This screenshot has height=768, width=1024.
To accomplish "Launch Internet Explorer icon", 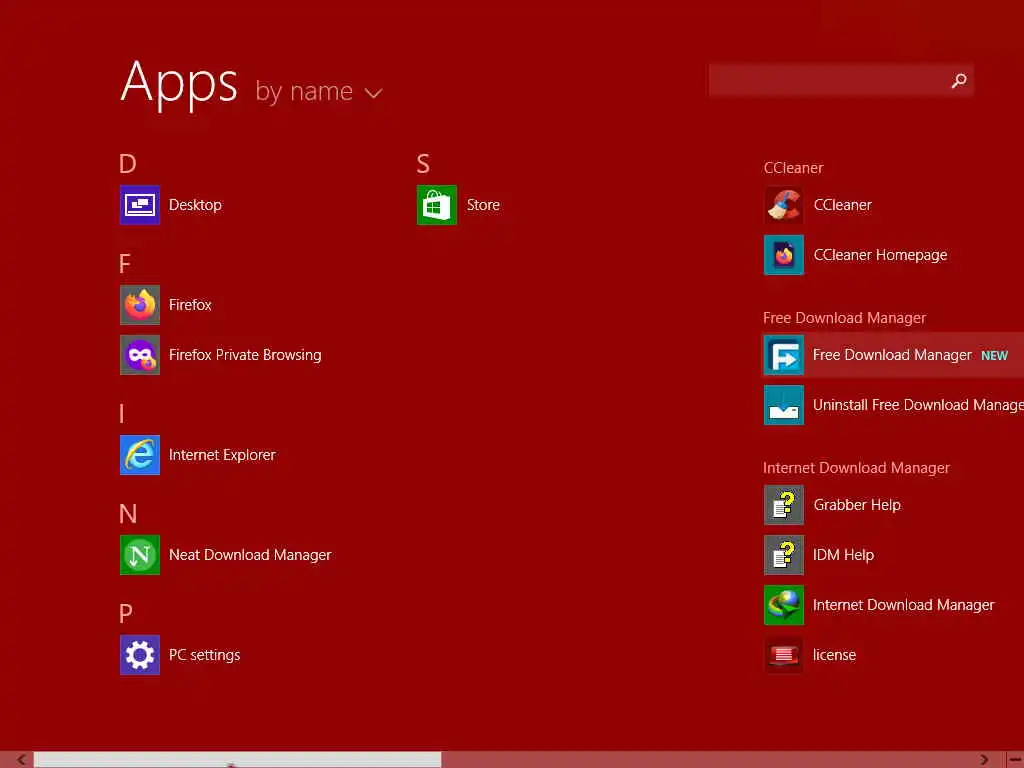I will click(x=140, y=455).
